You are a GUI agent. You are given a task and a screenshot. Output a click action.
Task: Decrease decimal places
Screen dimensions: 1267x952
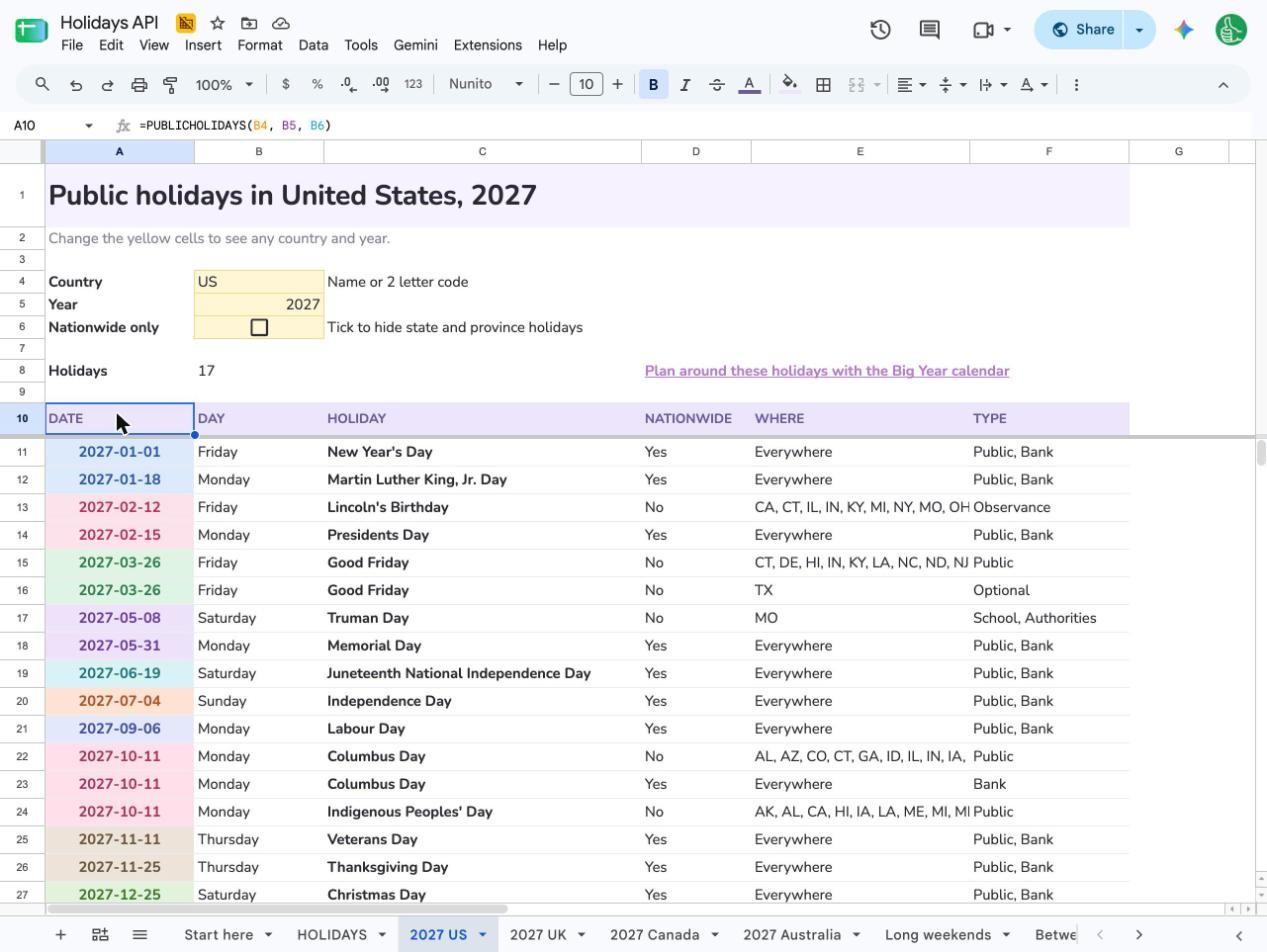348,85
